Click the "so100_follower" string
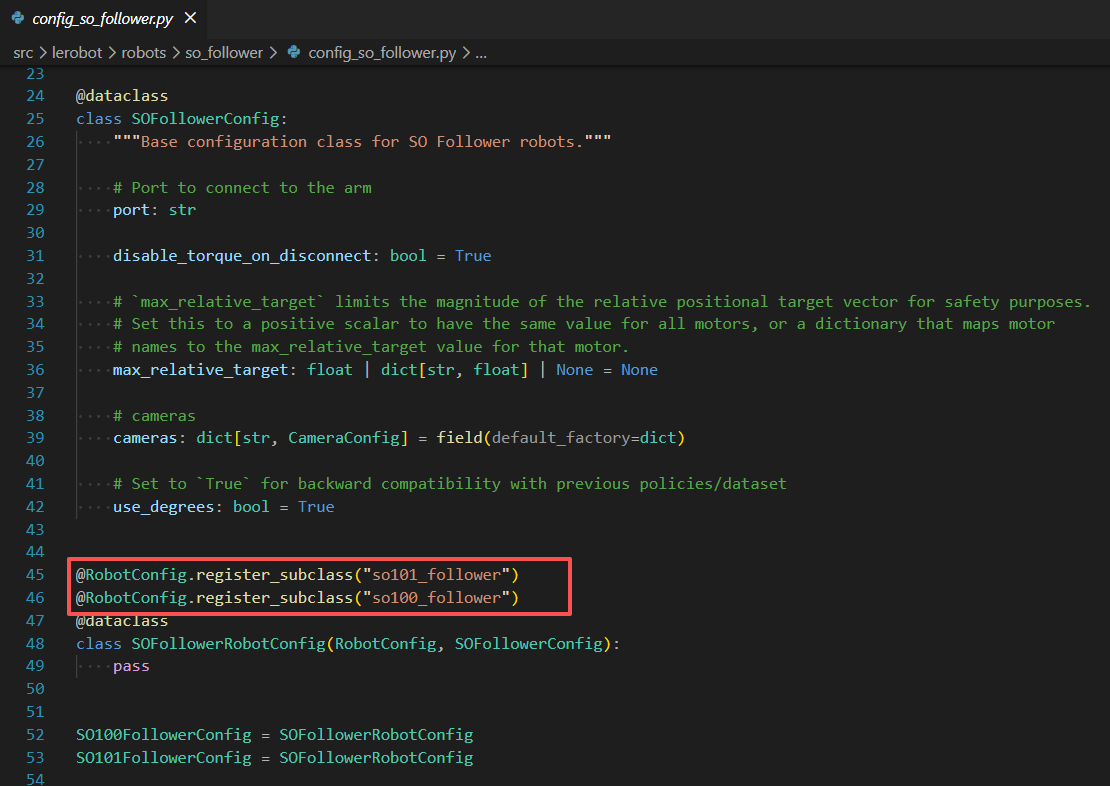This screenshot has width=1110, height=786. tap(436, 598)
